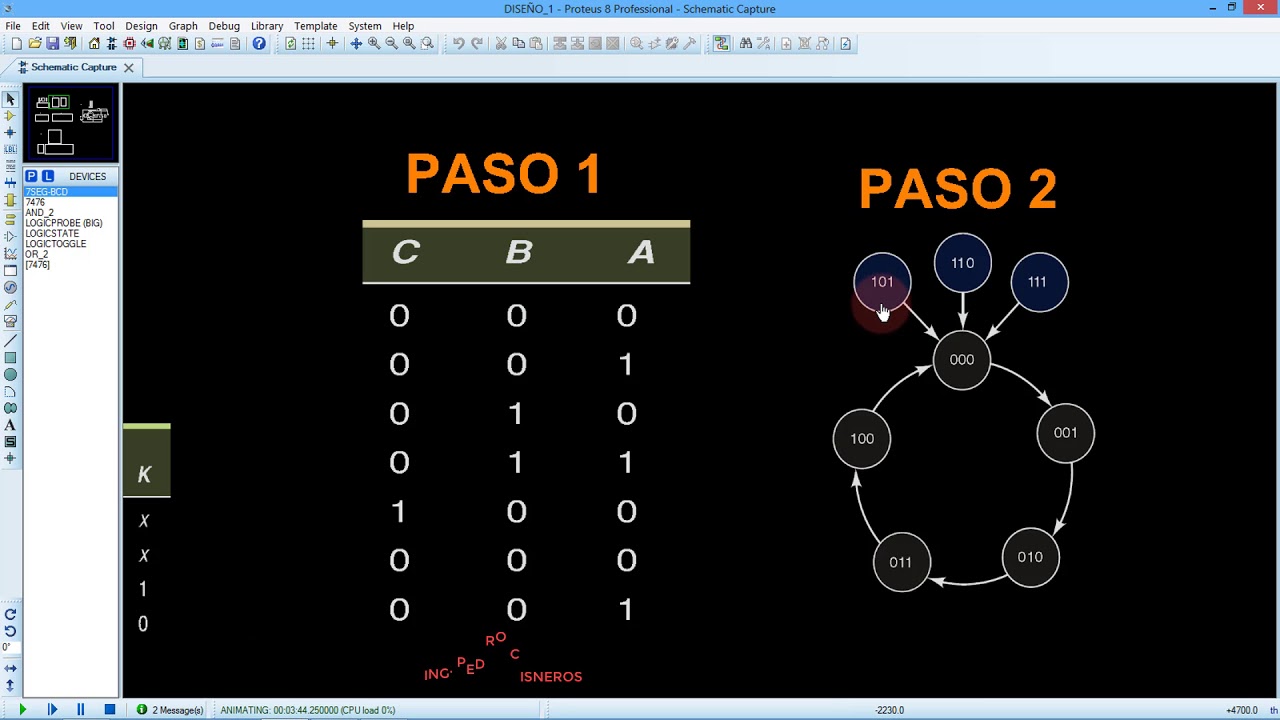Close the Schematic Capture tab
The height and width of the screenshot is (720, 1280).
coord(128,67)
